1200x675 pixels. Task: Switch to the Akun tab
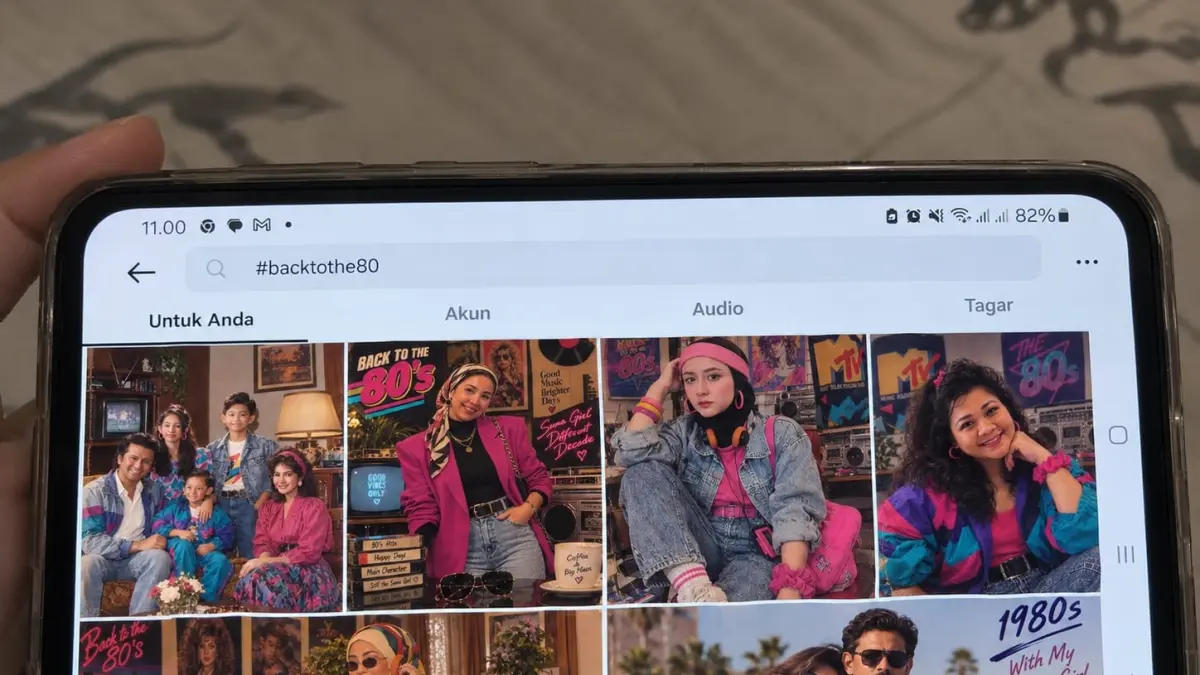click(x=468, y=313)
